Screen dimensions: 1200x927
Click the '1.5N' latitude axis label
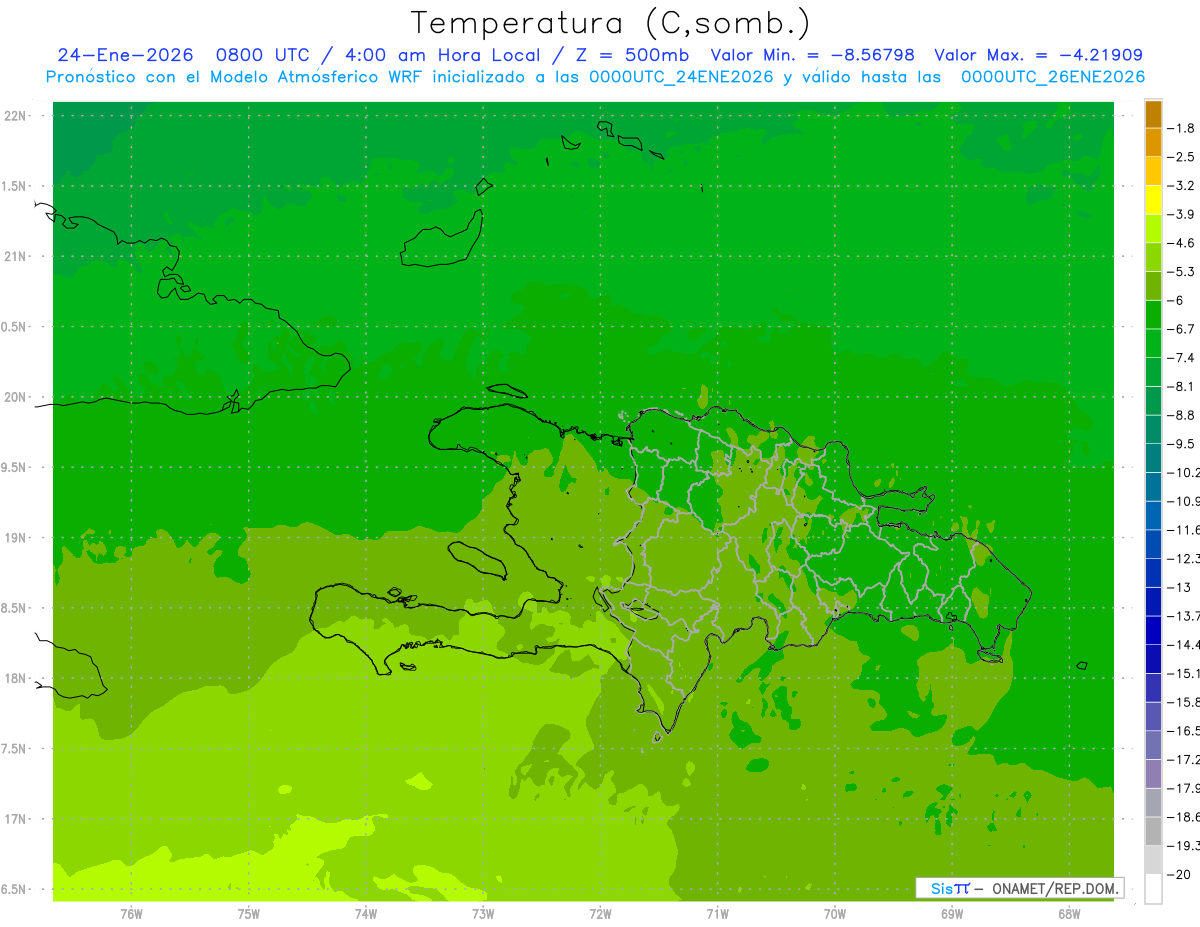click(16, 186)
